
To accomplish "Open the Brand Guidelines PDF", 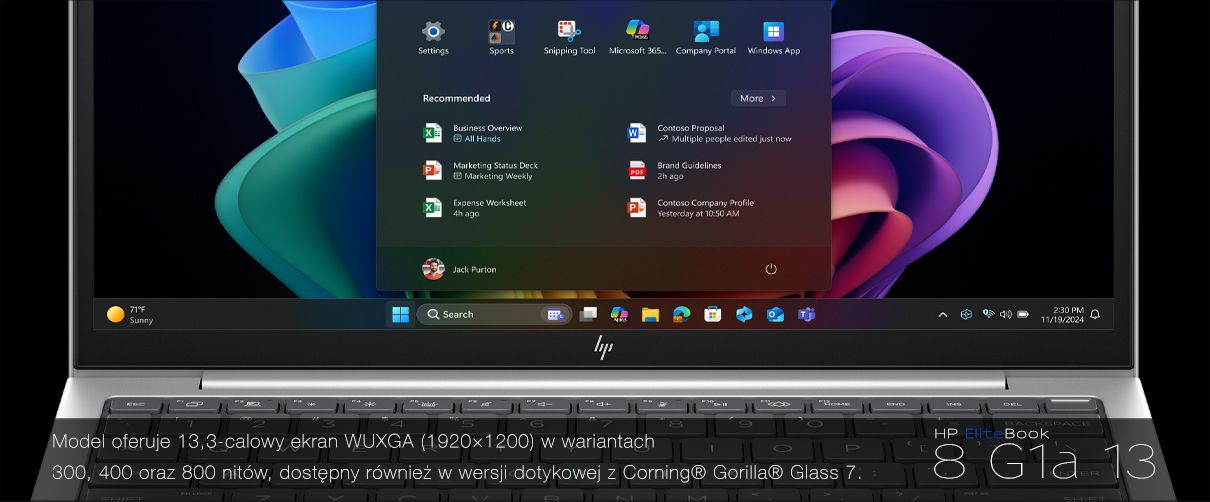I will pos(689,170).
